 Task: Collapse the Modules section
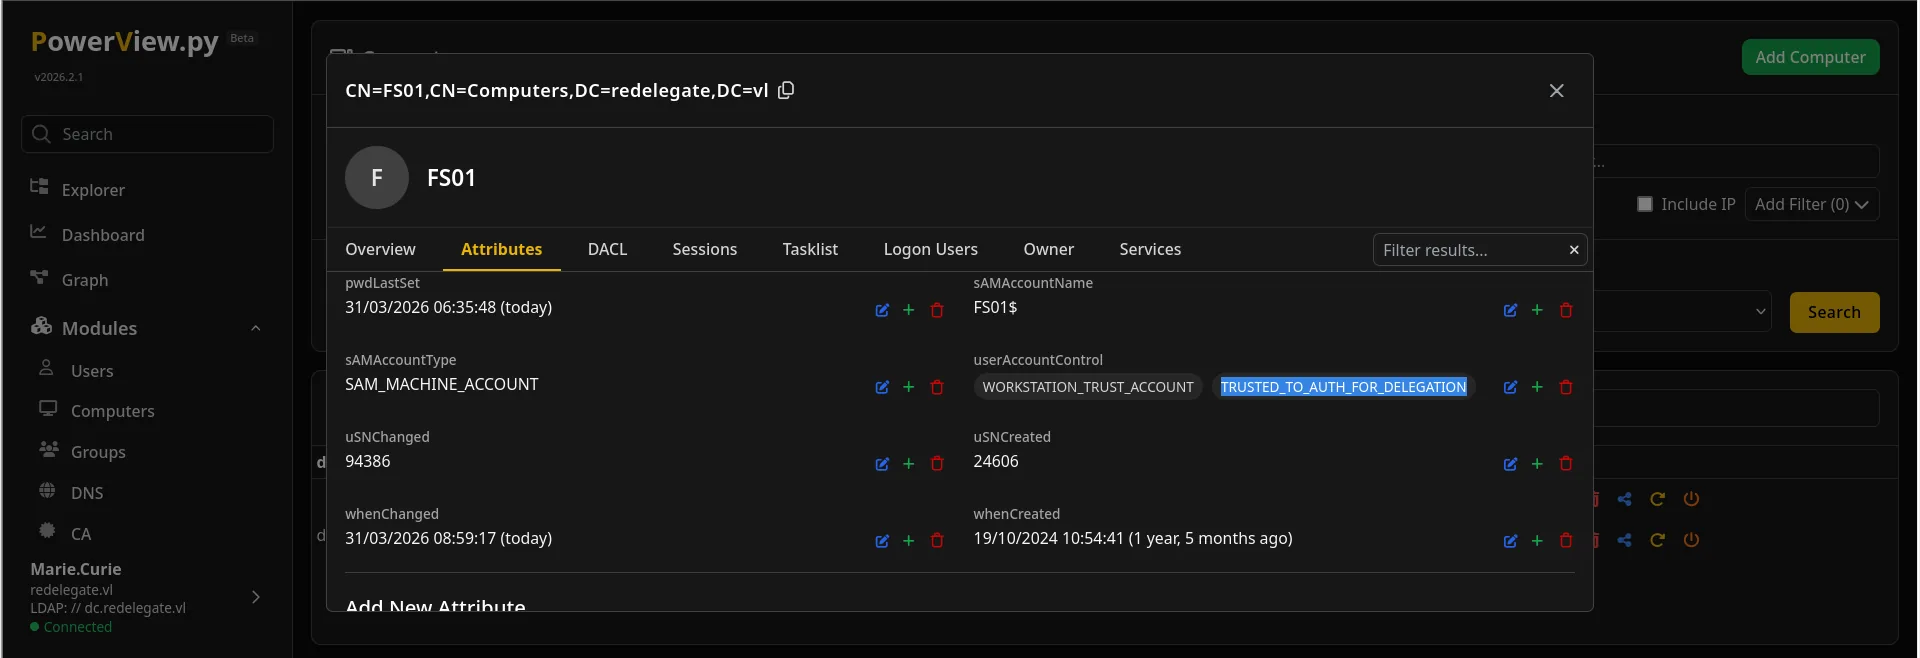(x=256, y=328)
